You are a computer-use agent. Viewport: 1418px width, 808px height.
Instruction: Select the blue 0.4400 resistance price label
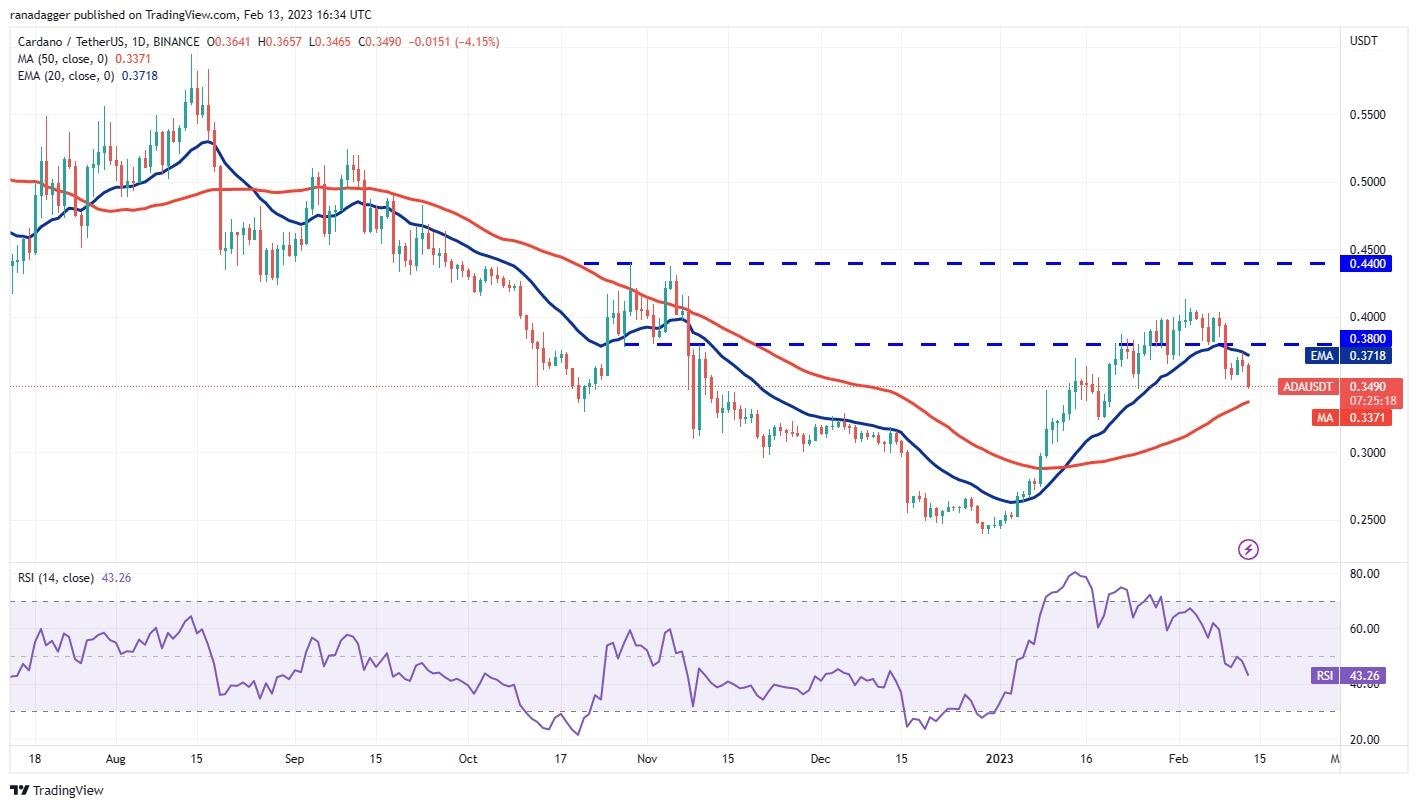click(1367, 263)
